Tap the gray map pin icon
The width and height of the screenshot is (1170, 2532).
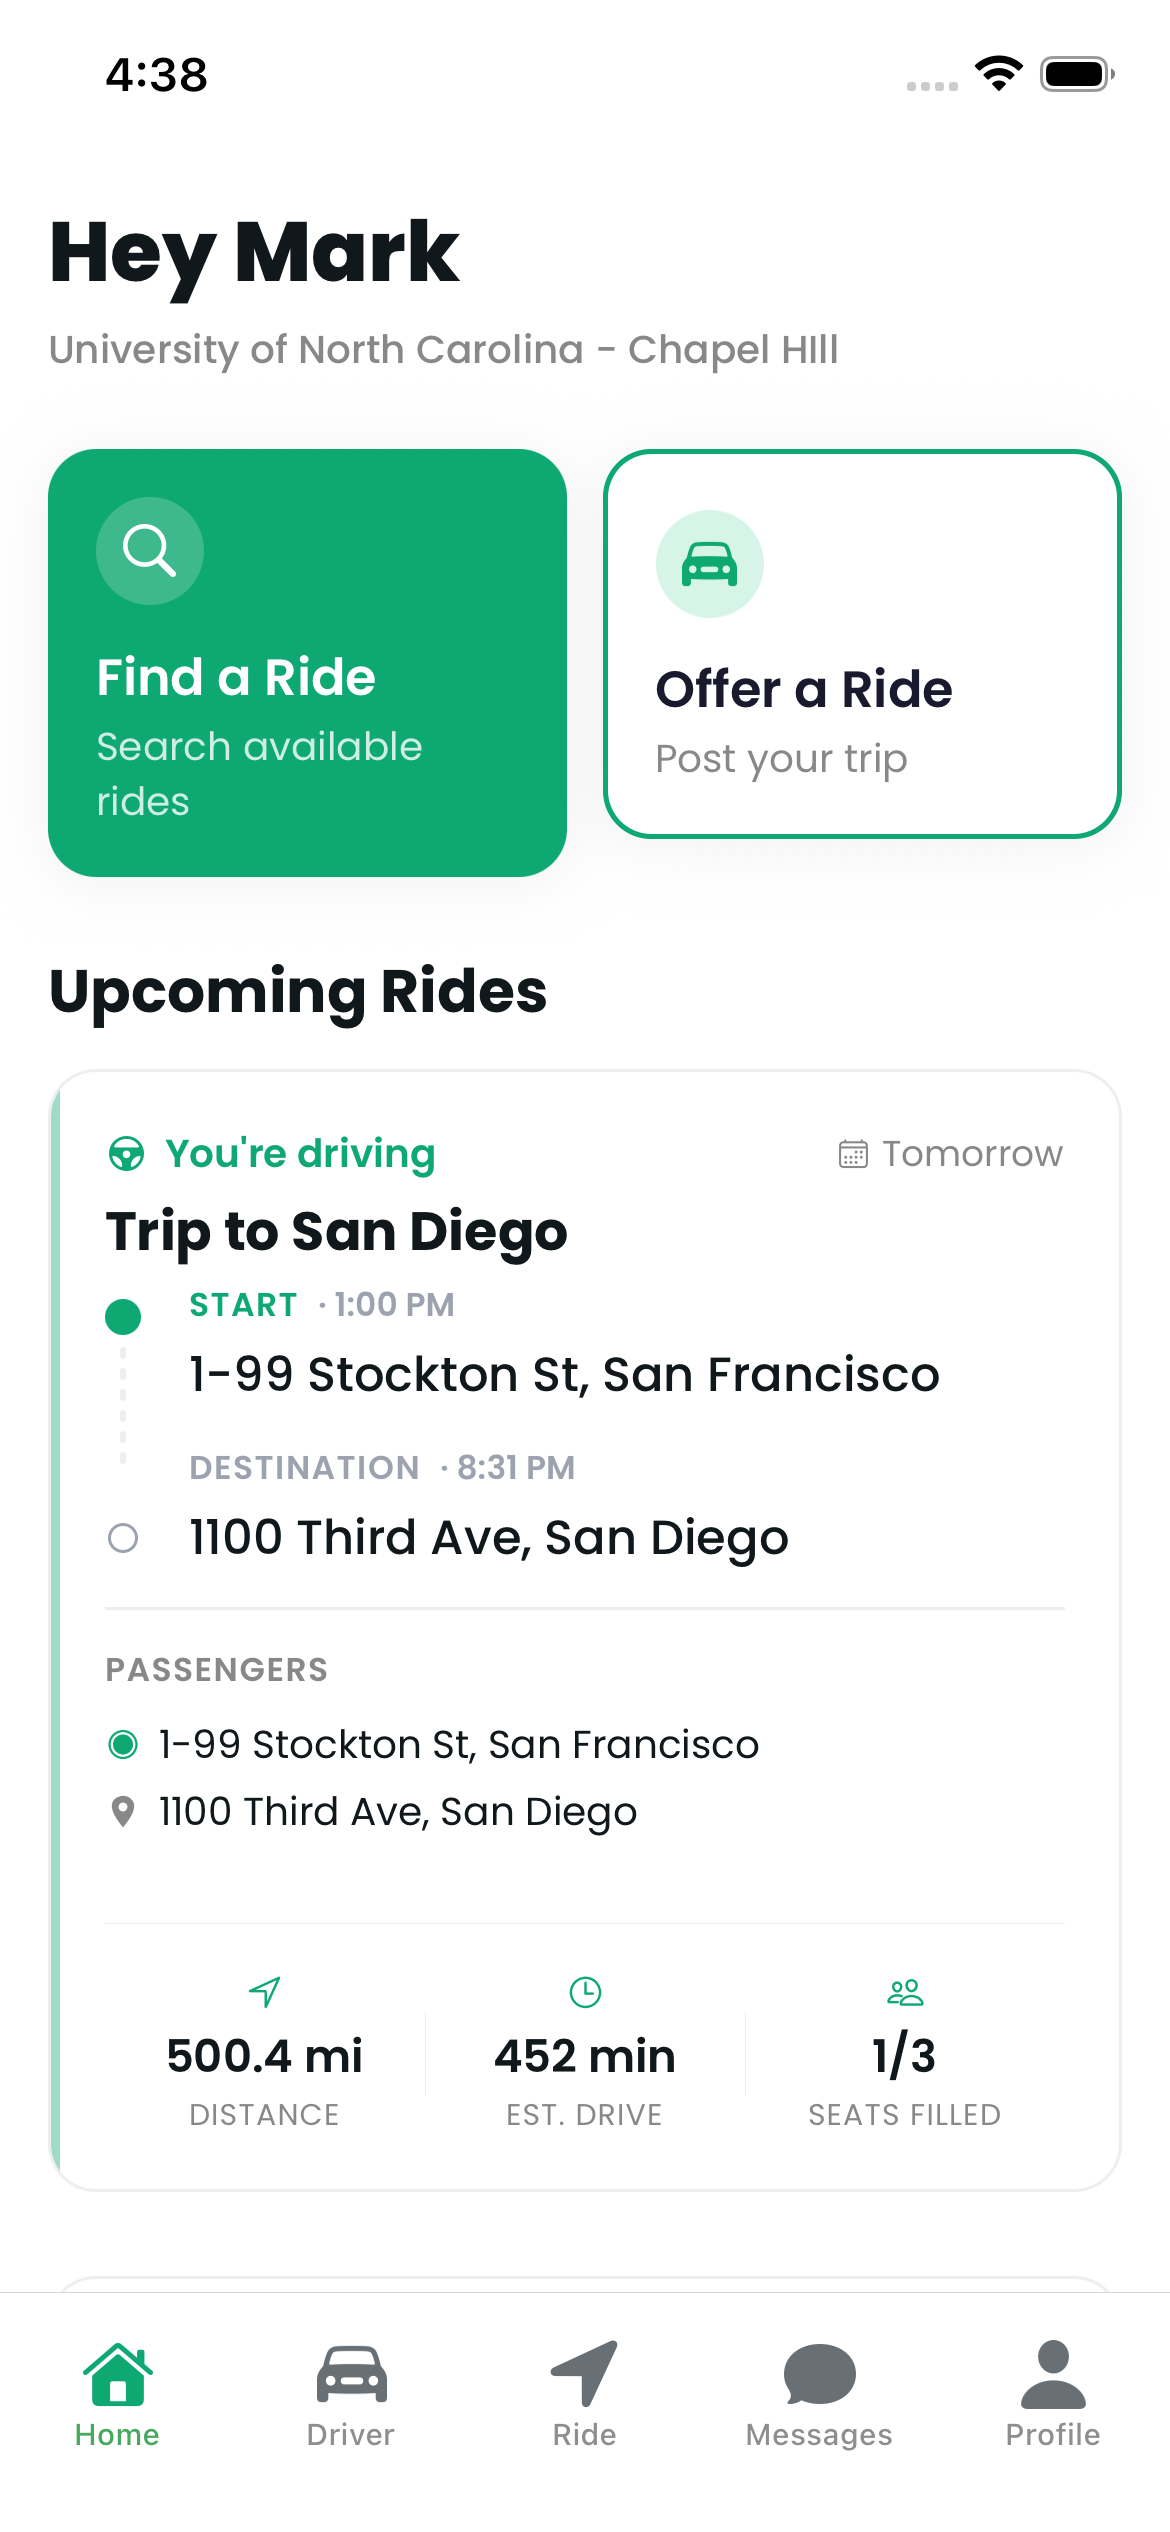click(x=123, y=1811)
